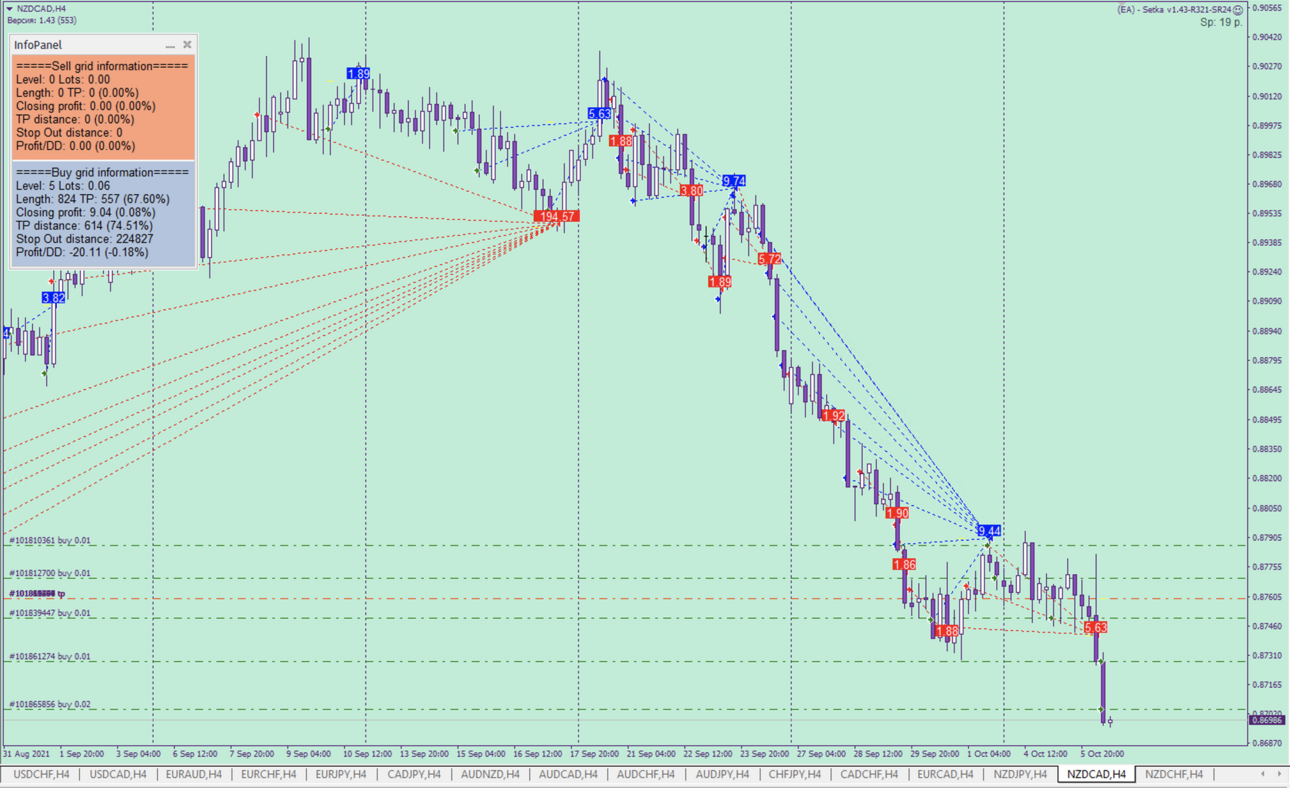Click the '31 Aug 2021' time axis label
The height and width of the screenshot is (788, 1290).
point(26,753)
